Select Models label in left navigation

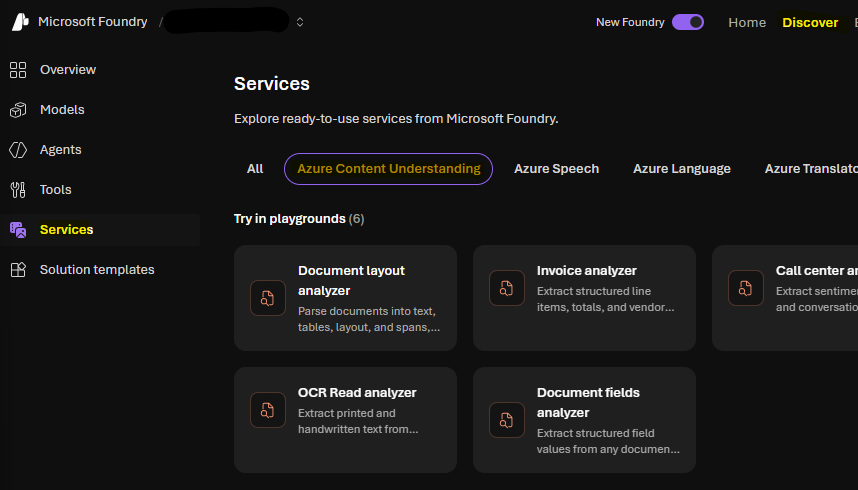coord(62,109)
